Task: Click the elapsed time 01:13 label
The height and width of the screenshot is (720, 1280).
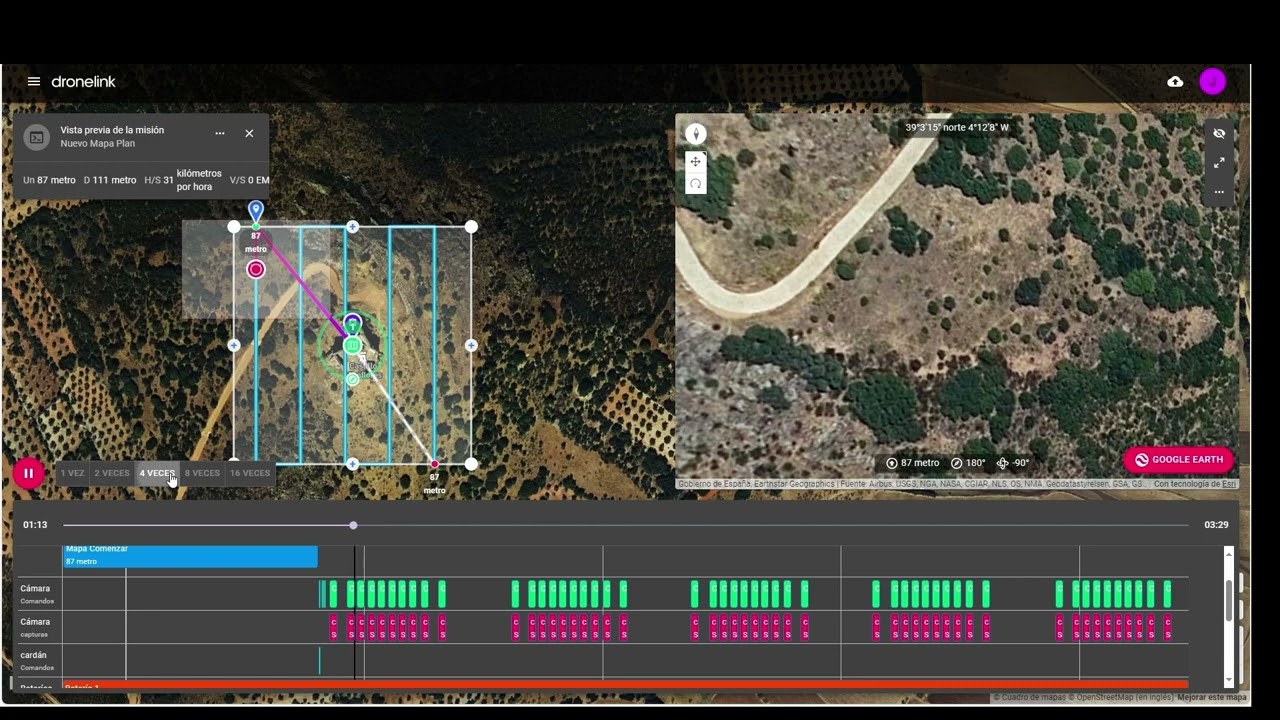Action: click(x=35, y=525)
